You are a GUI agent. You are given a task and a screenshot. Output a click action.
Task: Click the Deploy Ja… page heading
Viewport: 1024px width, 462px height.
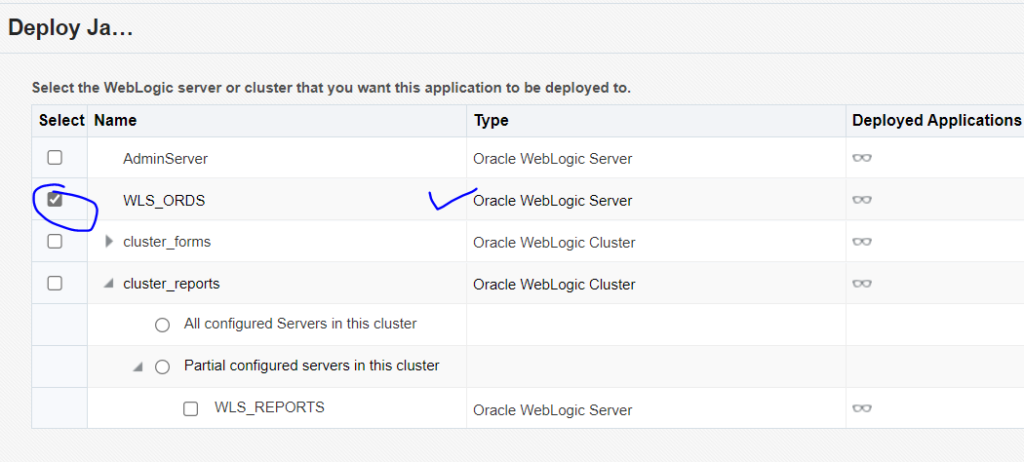click(71, 28)
